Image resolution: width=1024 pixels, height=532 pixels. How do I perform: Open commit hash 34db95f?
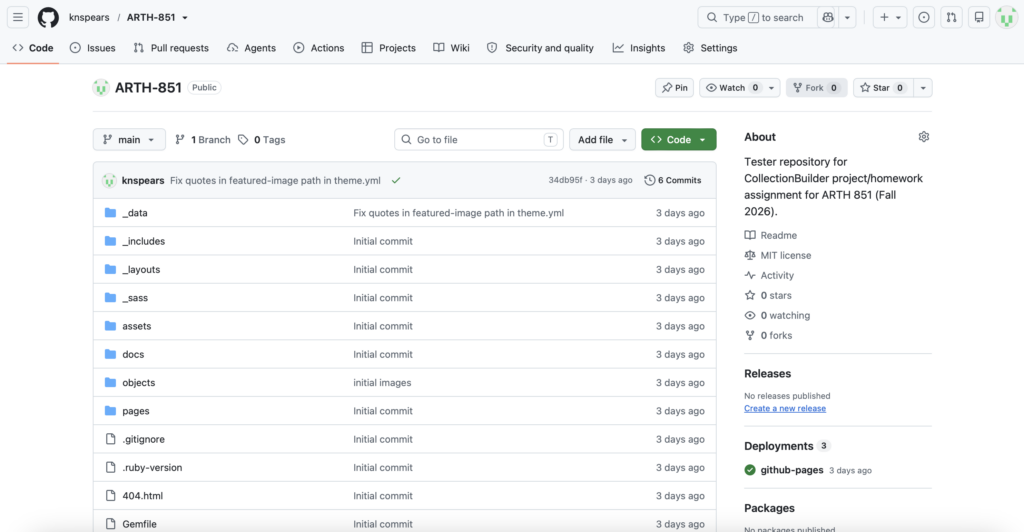565,180
